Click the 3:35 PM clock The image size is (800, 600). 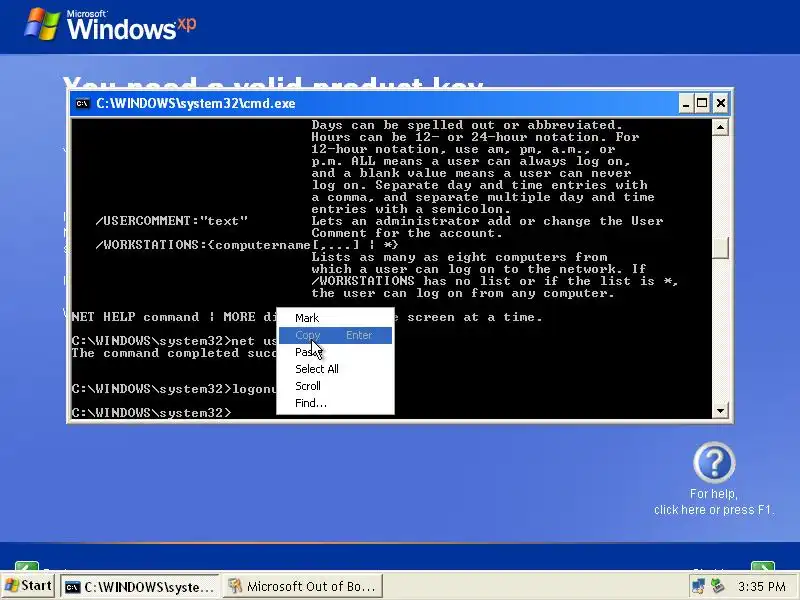click(x=762, y=586)
